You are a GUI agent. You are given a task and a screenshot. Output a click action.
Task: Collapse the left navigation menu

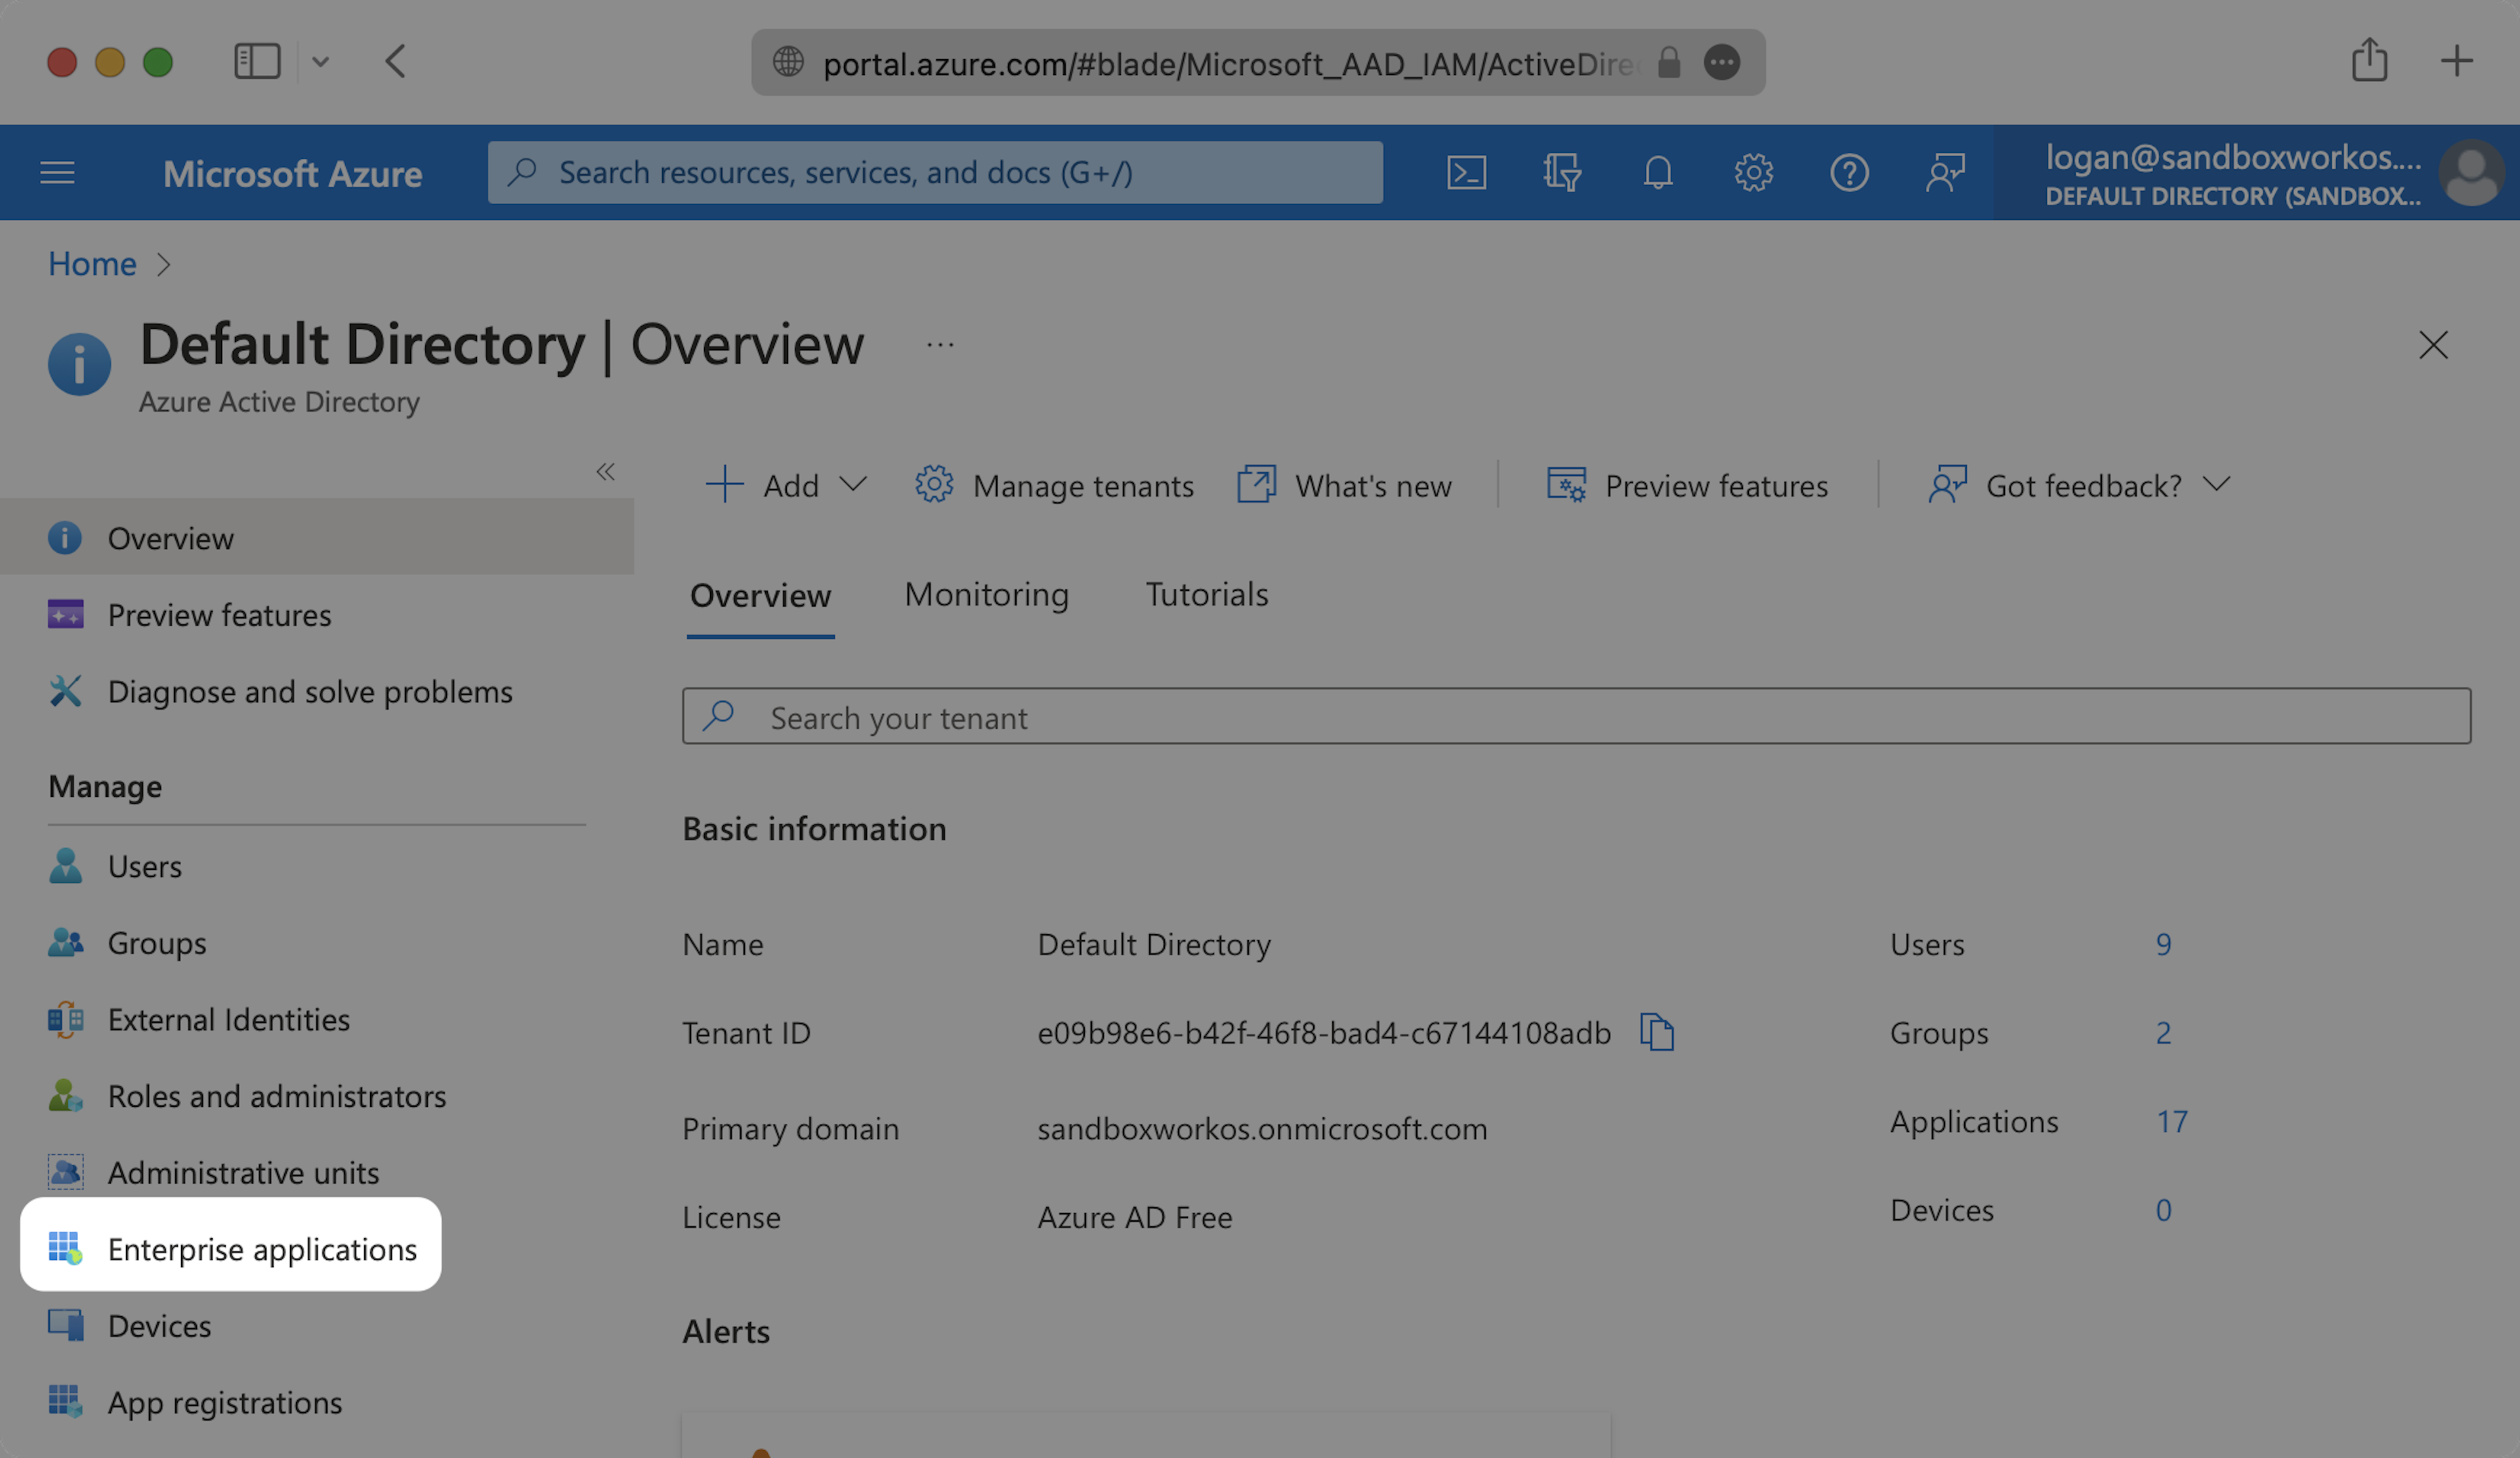tap(605, 471)
